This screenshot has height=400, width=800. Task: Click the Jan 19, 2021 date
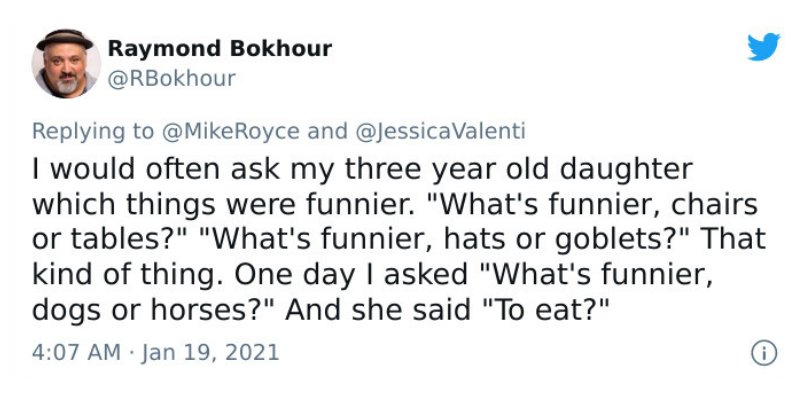pos(210,353)
